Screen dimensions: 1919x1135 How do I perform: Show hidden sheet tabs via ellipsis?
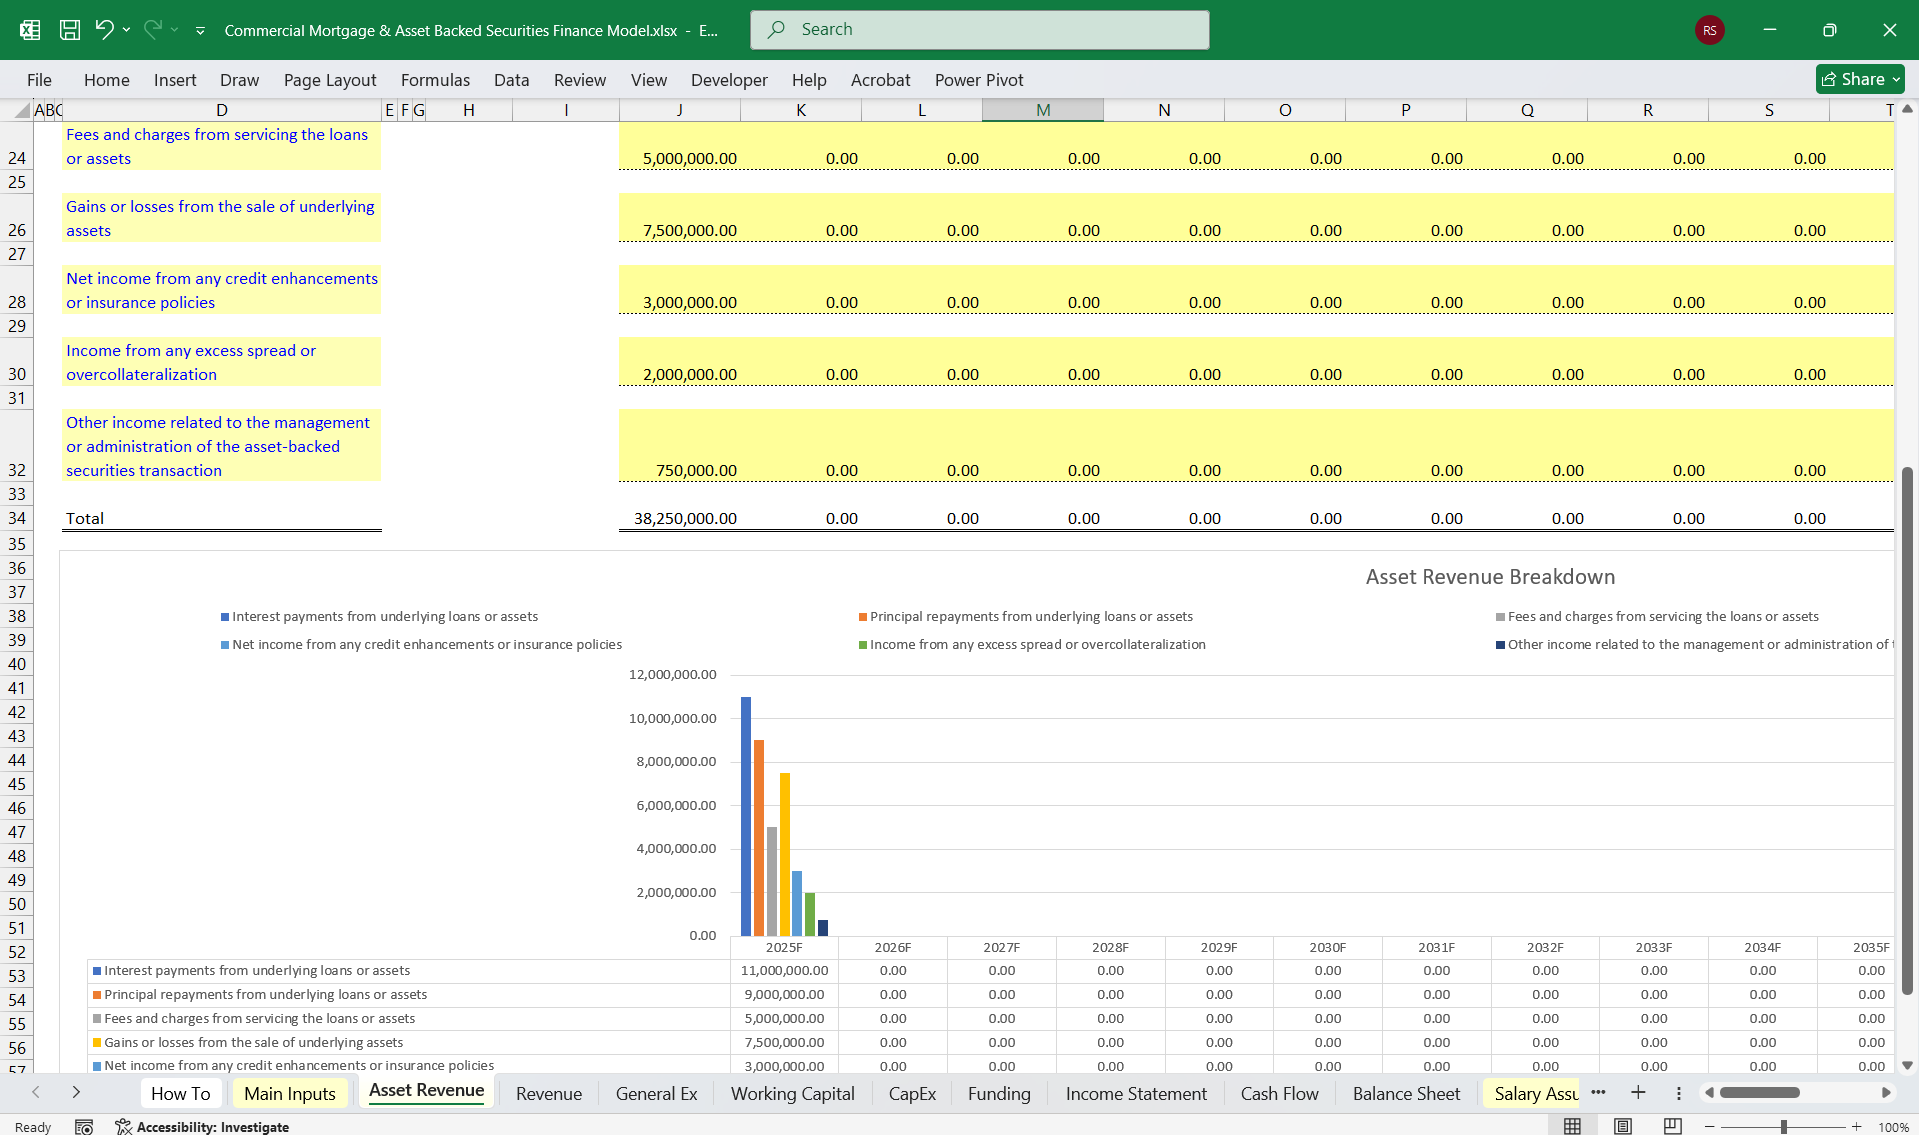(x=1598, y=1093)
